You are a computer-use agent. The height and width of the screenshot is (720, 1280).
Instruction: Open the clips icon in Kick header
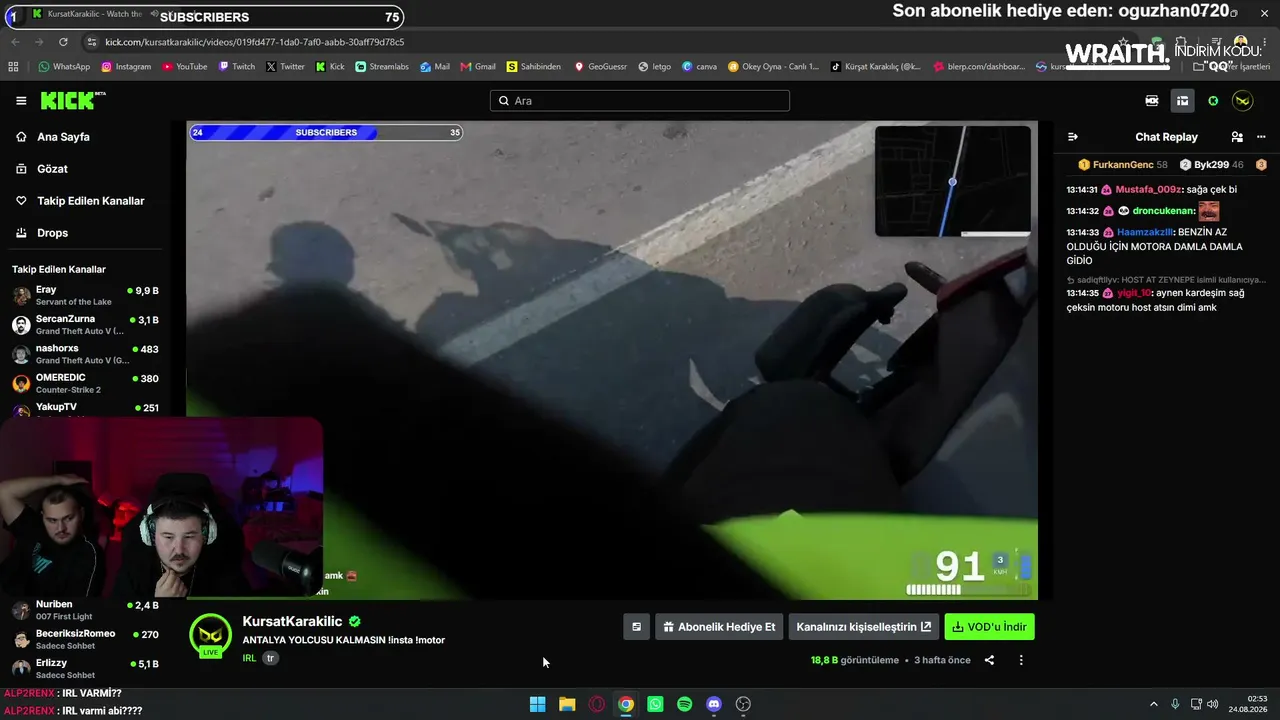[x=1152, y=101]
